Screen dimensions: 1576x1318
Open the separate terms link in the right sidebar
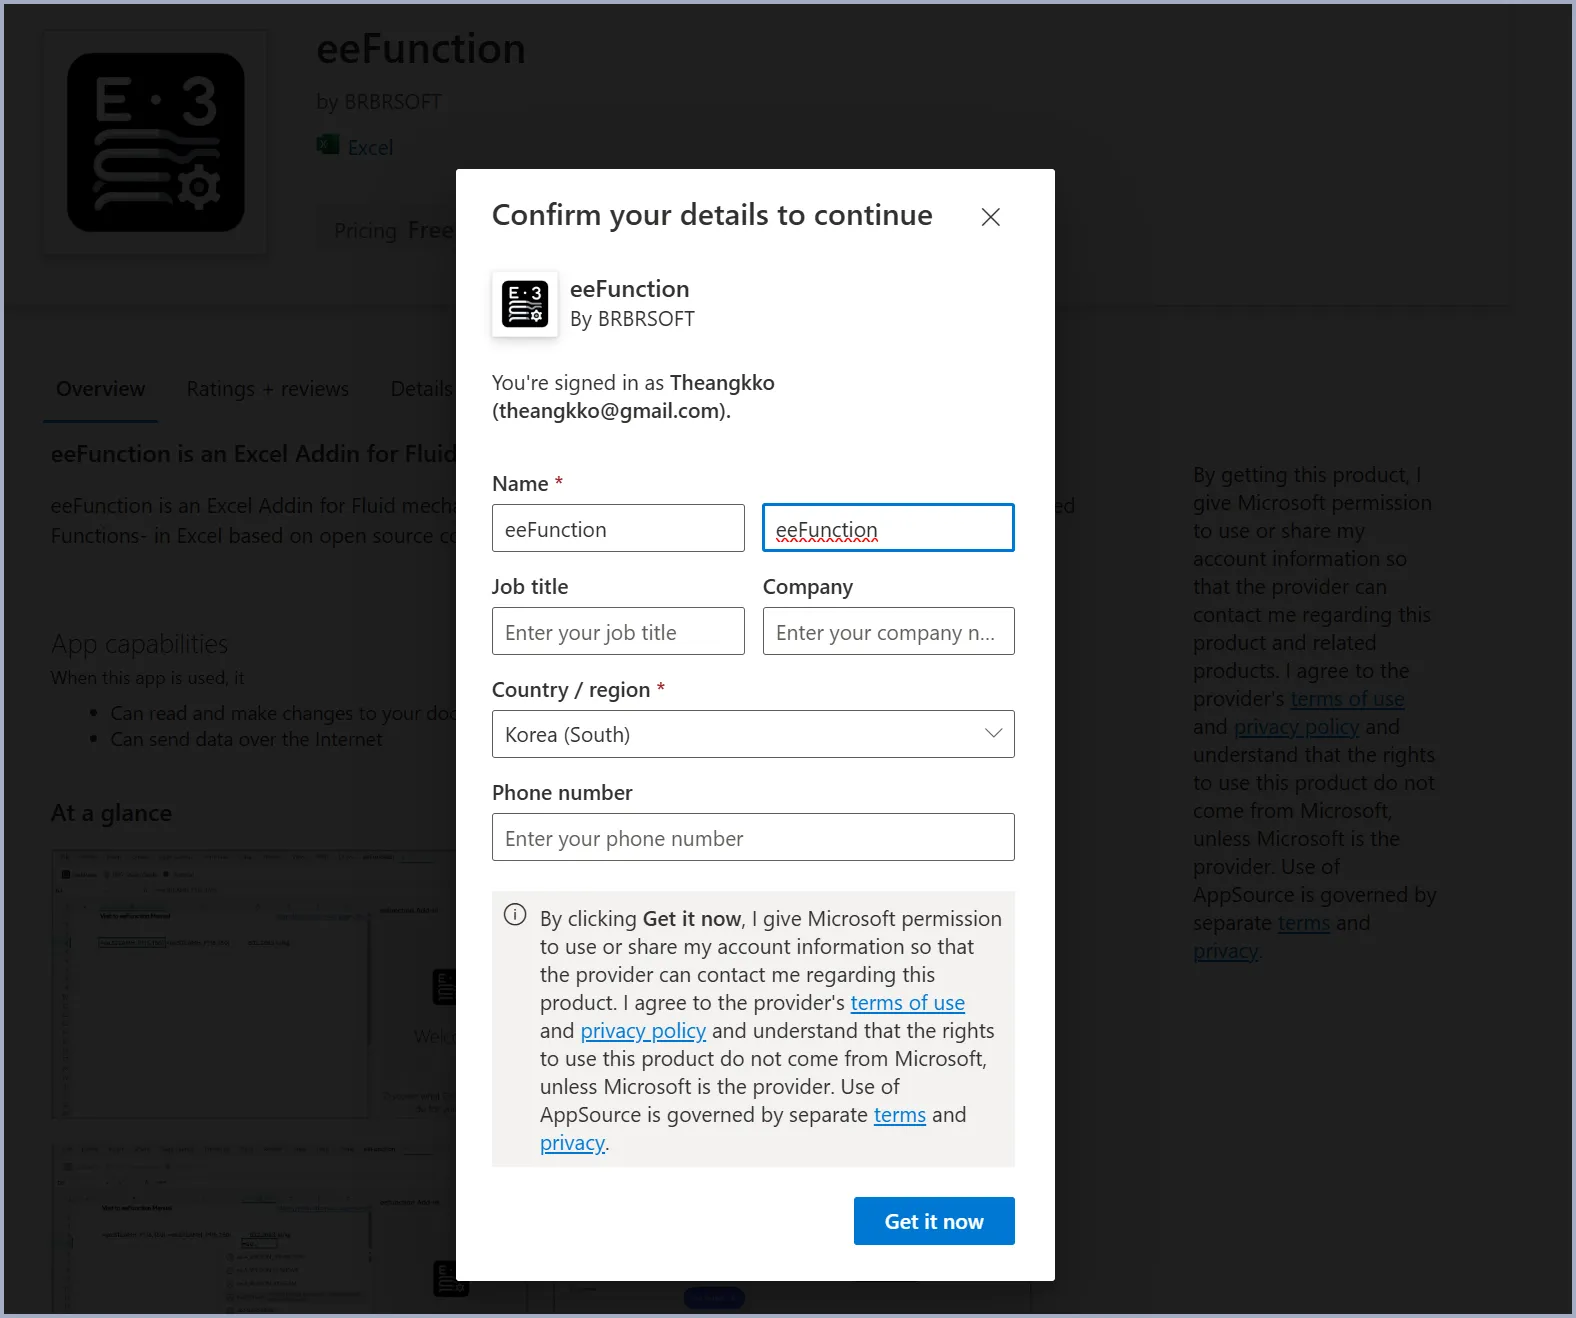pyautogui.click(x=1304, y=923)
